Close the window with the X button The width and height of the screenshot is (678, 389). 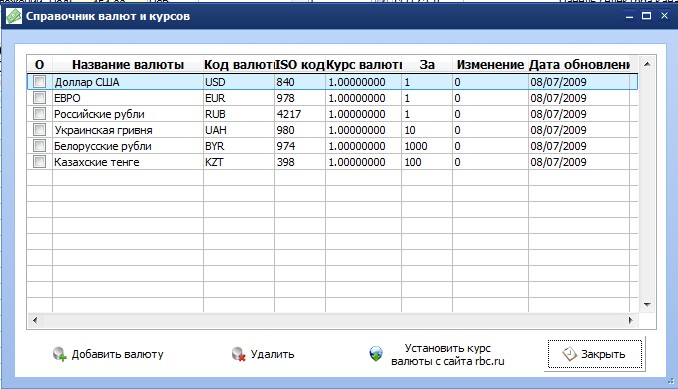[665, 16]
